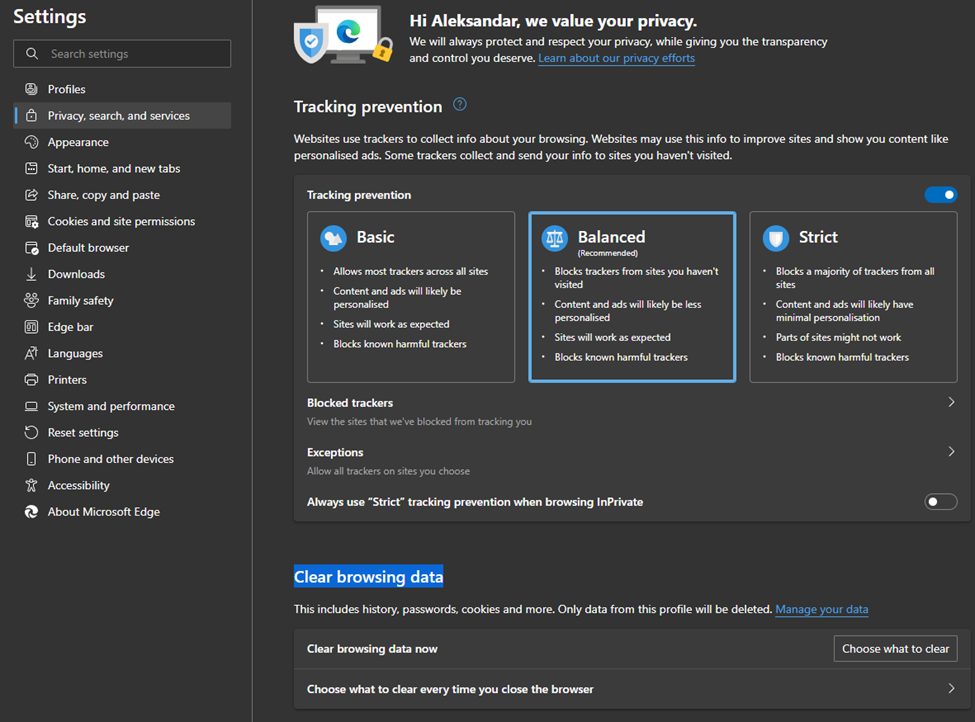
Task: Click the Start, home, and new tabs icon
Action: point(31,169)
